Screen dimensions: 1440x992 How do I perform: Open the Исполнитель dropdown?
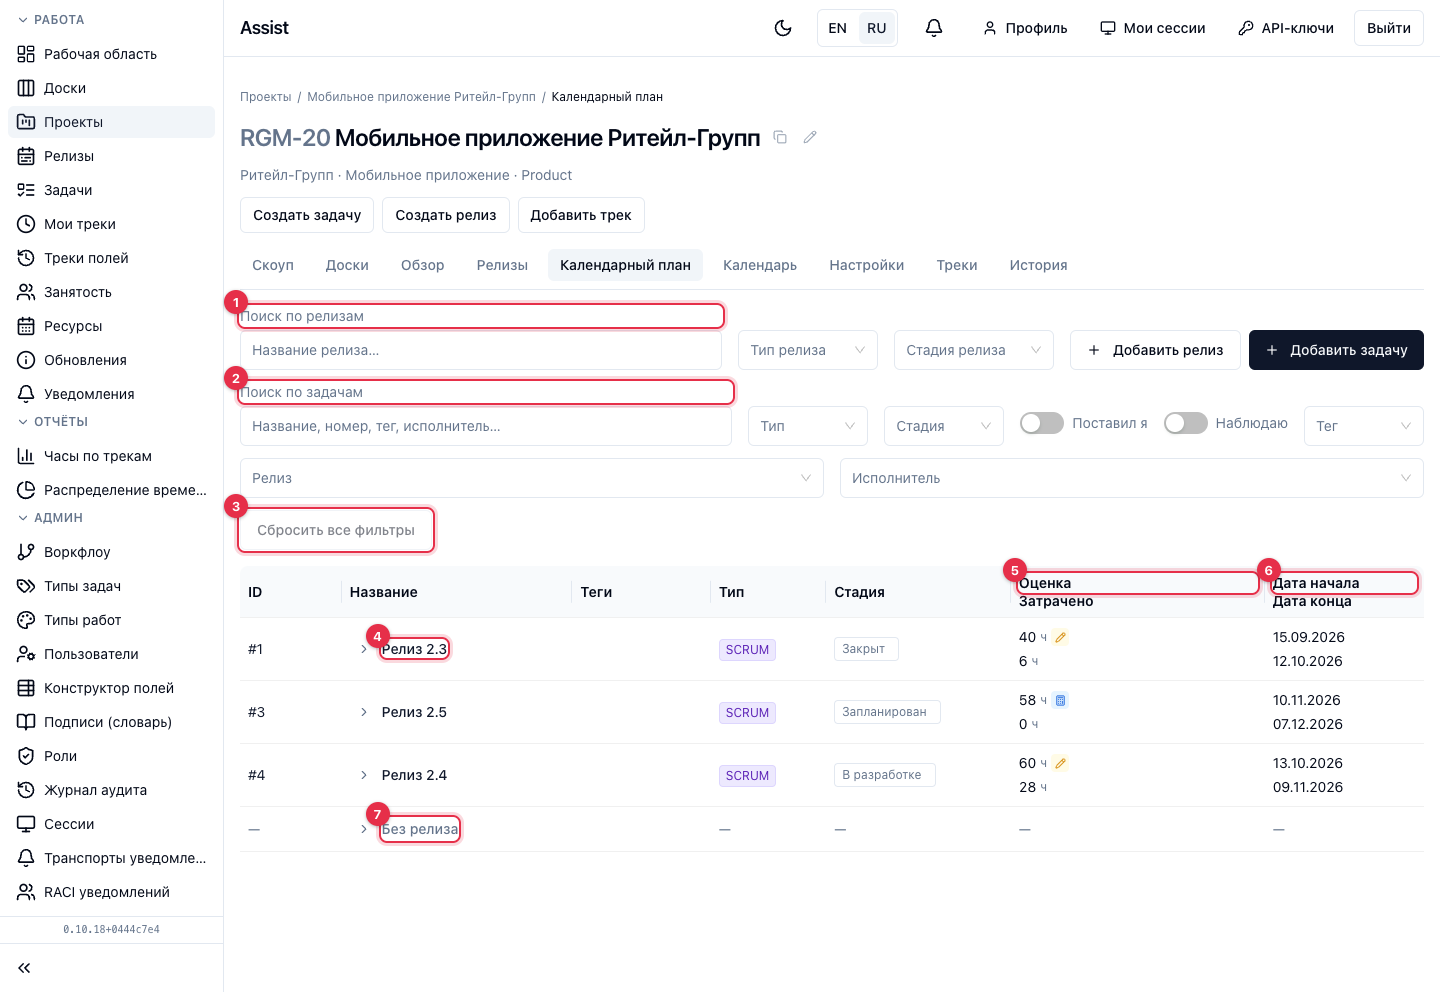(x=1132, y=478)
